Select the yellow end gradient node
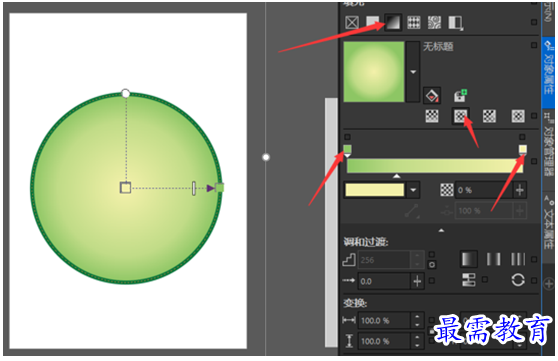This screenshot has width=558, height=361. pyautogui.click(x=522, y=150)
